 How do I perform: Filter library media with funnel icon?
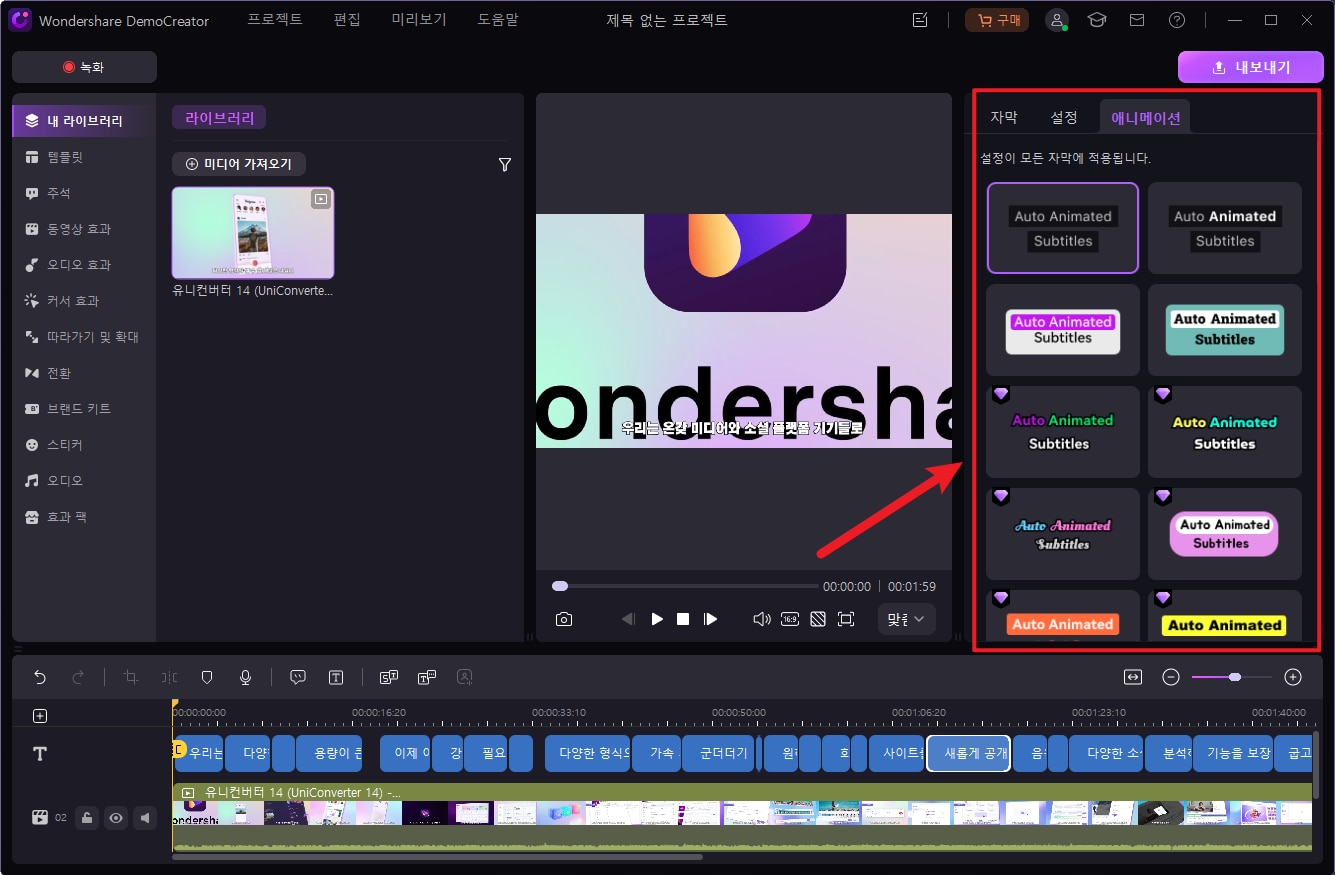(505, 165)
